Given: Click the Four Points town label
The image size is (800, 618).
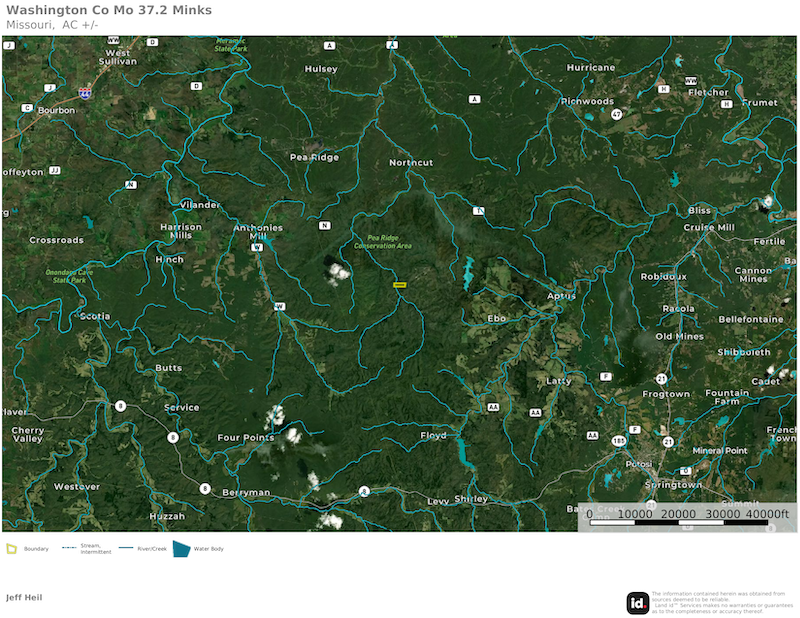Looking at the screenshot, I should [x=245, y=437].
